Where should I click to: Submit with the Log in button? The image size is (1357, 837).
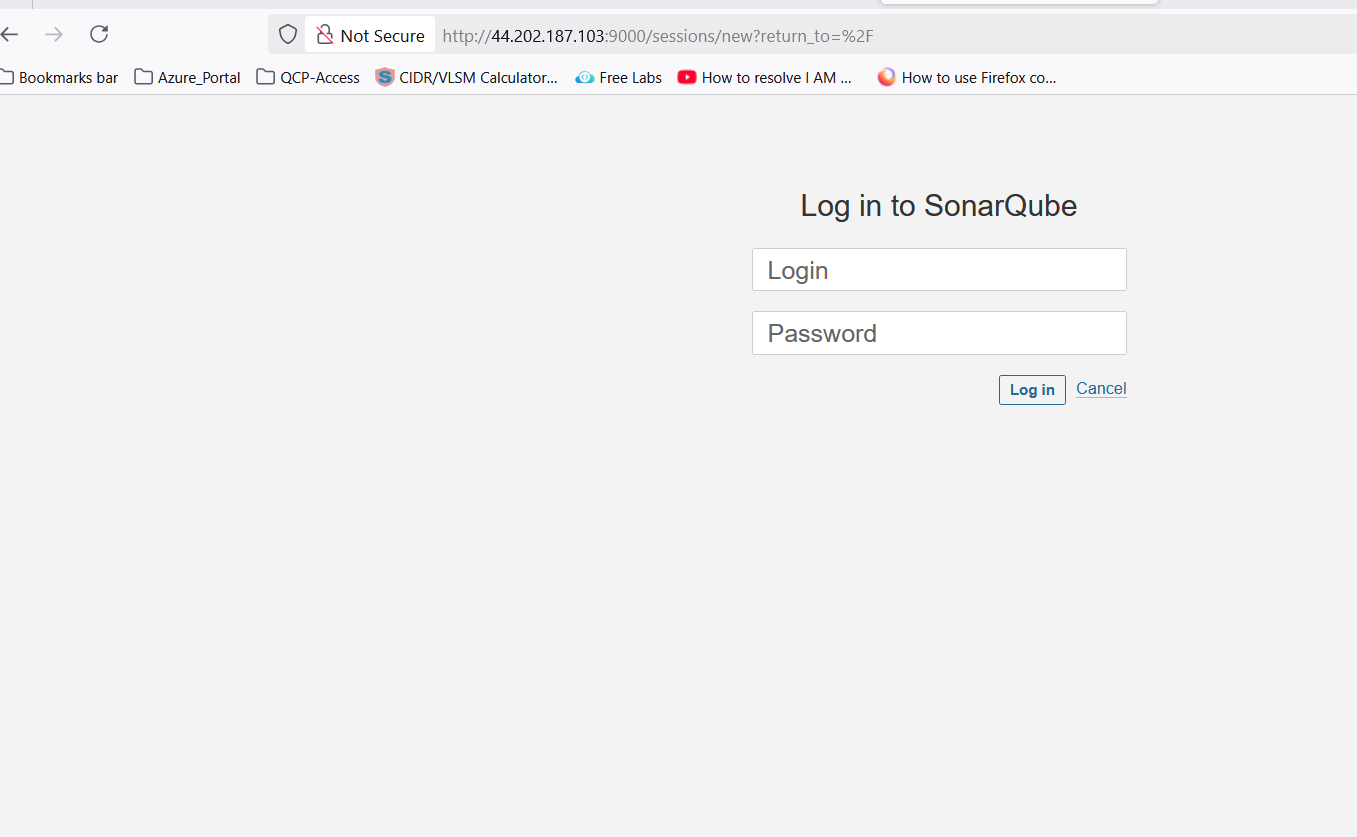pos(1032,390)
